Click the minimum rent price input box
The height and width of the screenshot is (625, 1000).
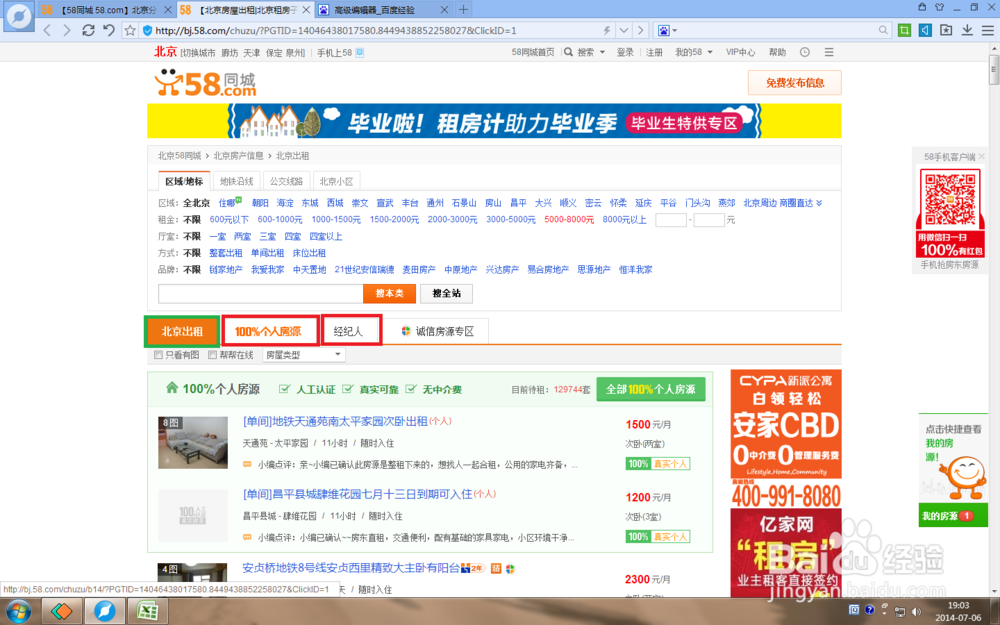click(671, 220)
